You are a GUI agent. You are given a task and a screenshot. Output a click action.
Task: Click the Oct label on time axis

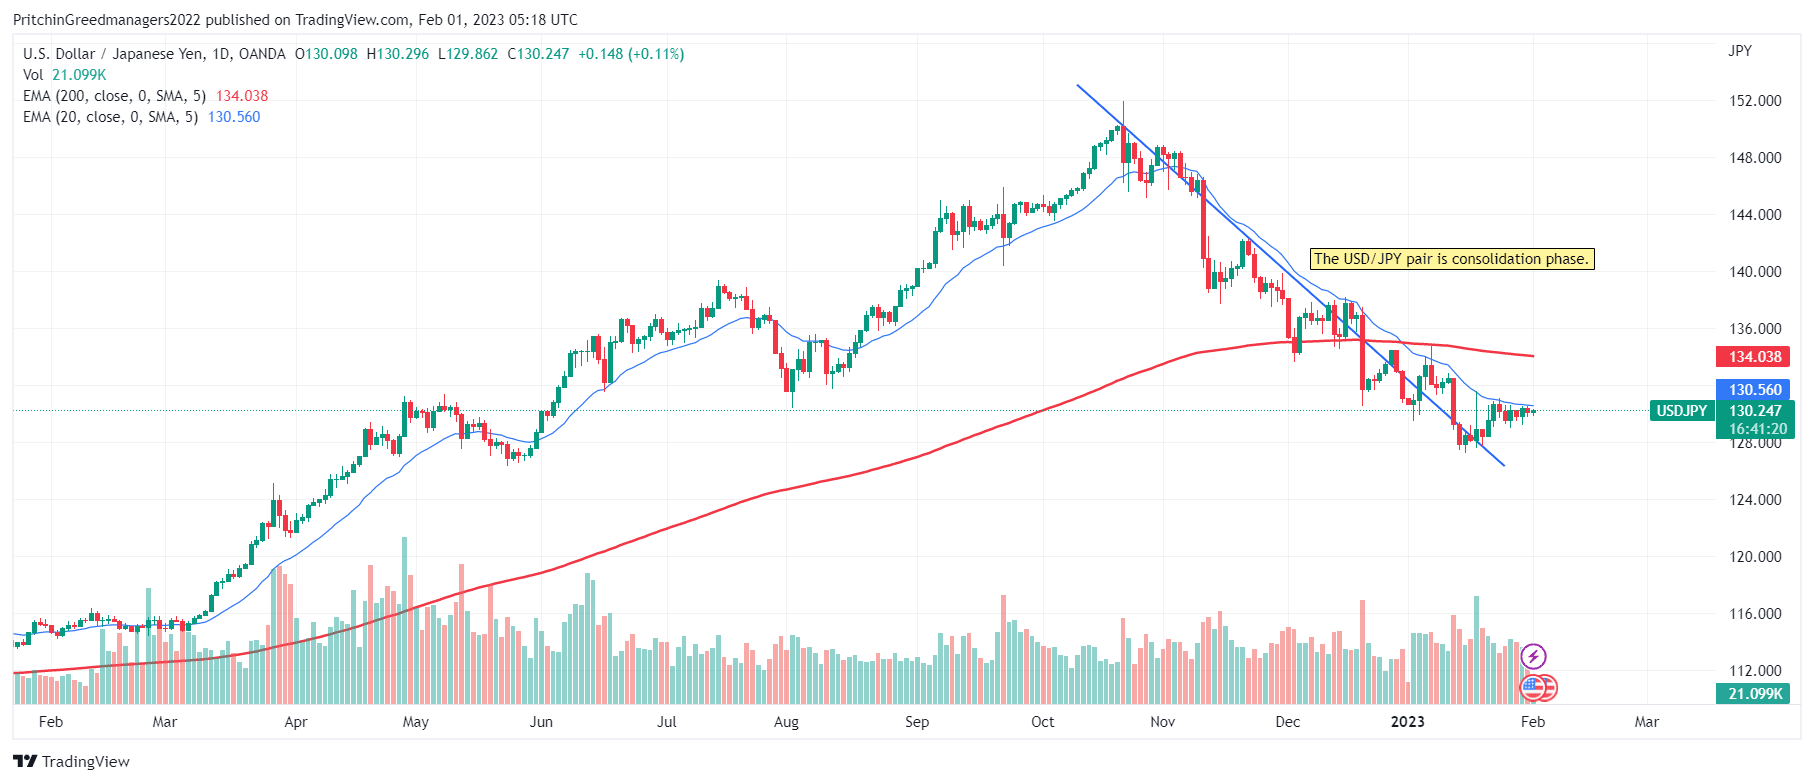[x=1043, y=722]
